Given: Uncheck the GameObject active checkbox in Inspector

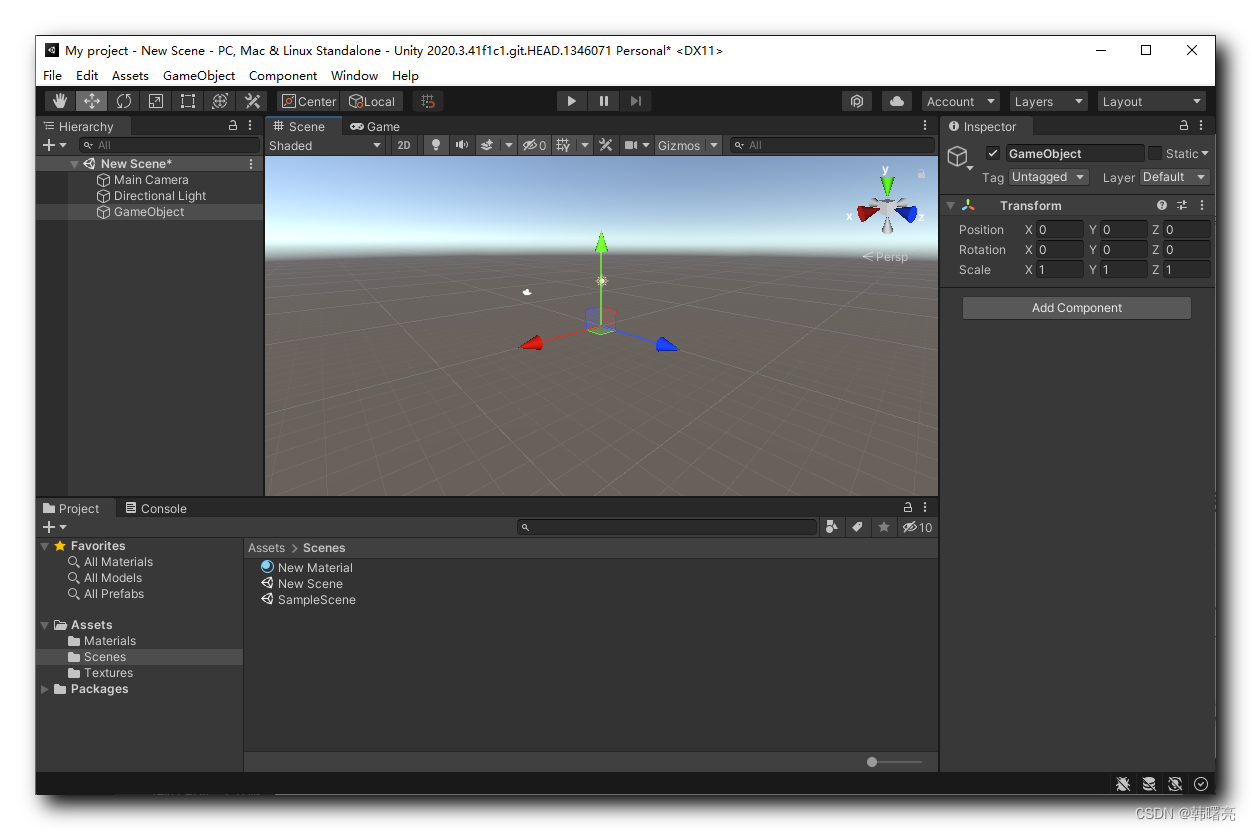Looking at the screenshot, I should click(993, 153).
